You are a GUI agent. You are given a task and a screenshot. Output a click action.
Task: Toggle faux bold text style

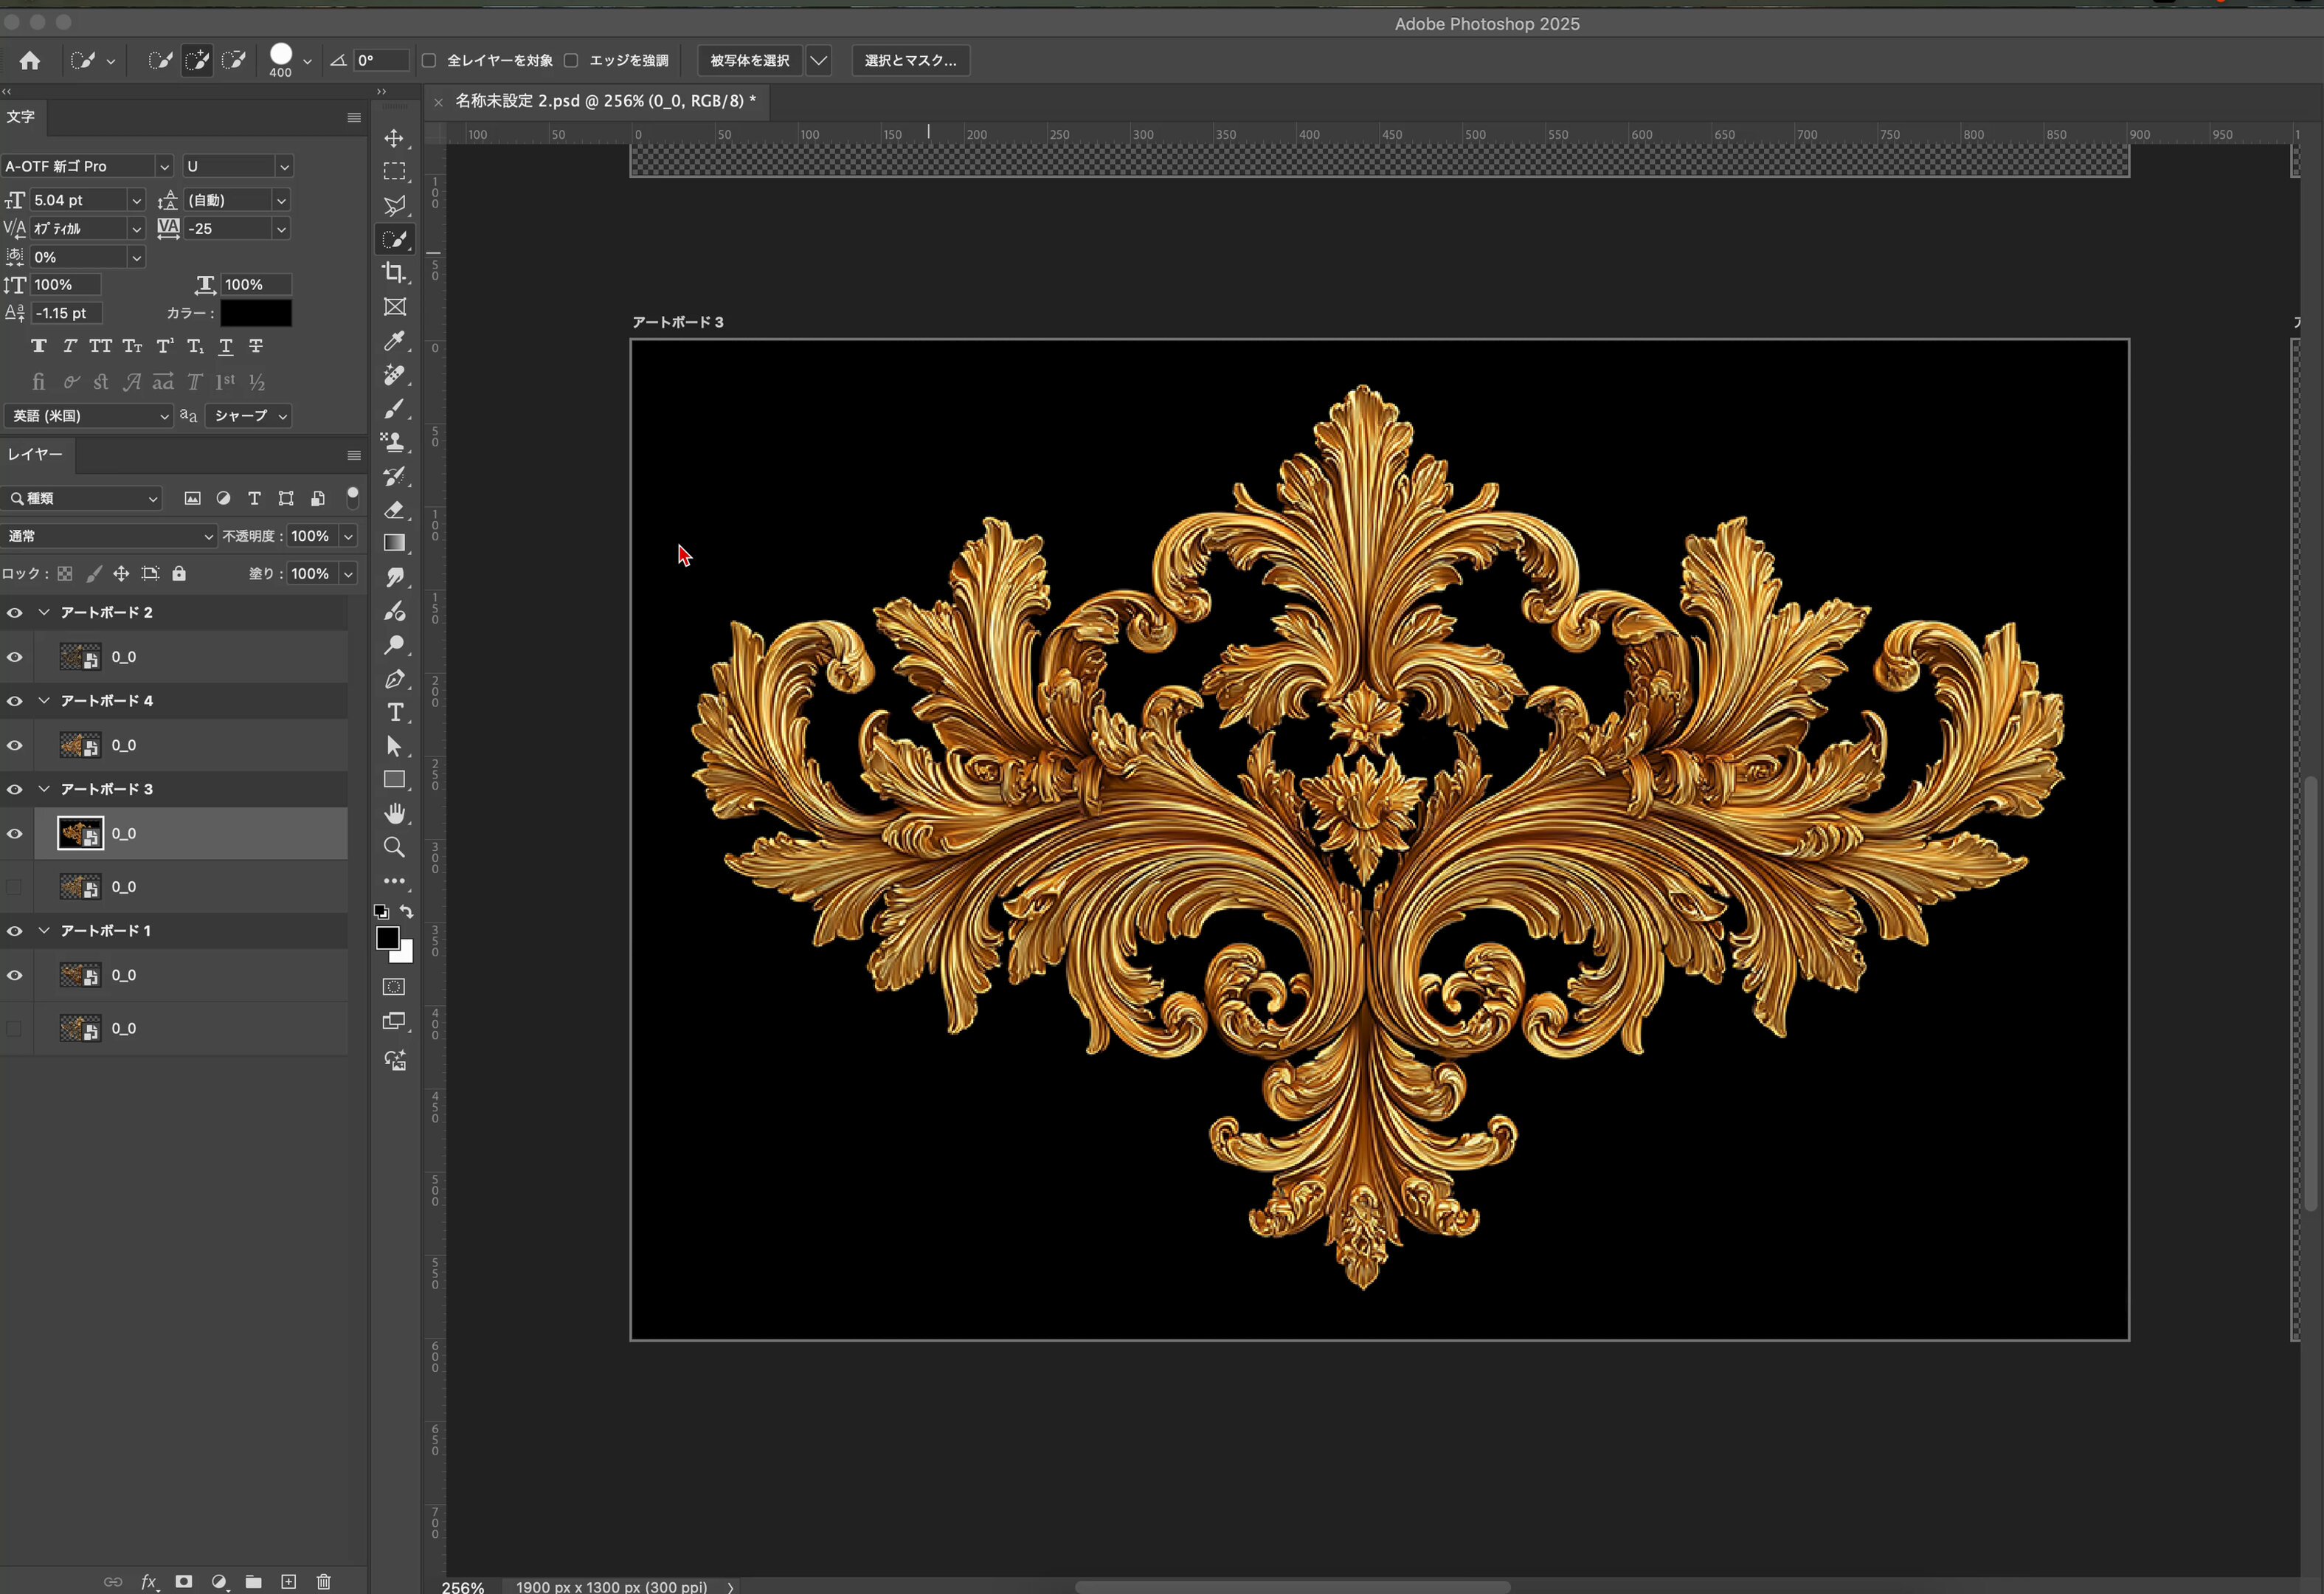click(39, 346)
